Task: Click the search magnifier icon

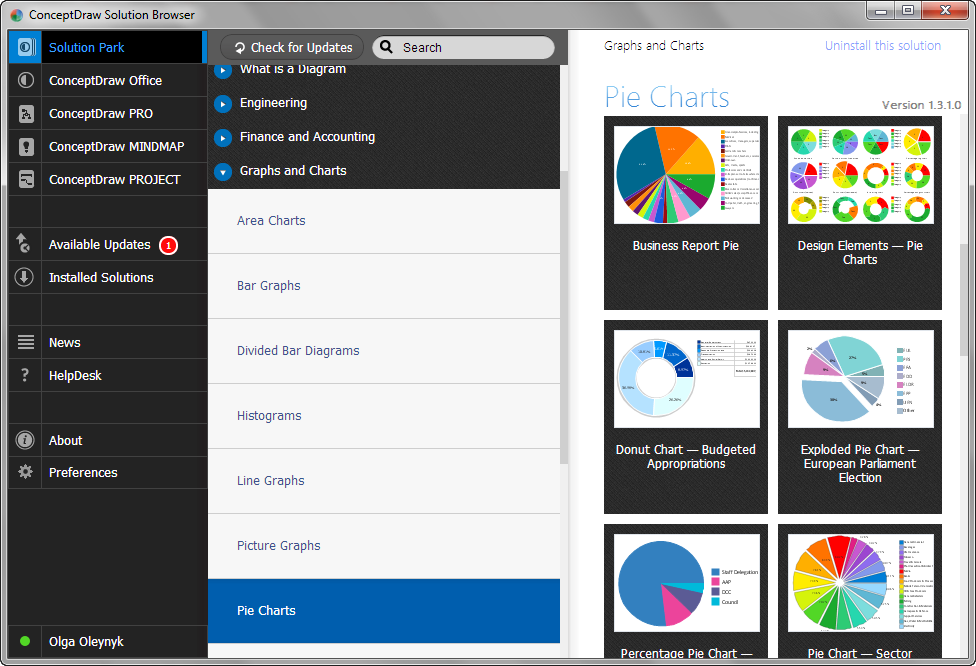Action: 387,47
